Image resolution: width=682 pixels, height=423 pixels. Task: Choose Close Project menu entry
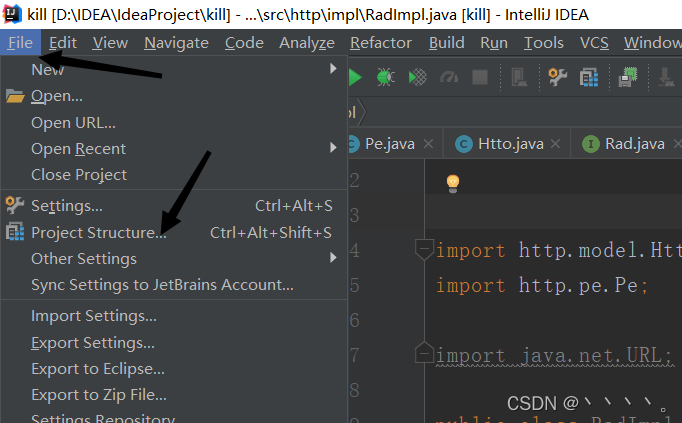tap(174, 175)
